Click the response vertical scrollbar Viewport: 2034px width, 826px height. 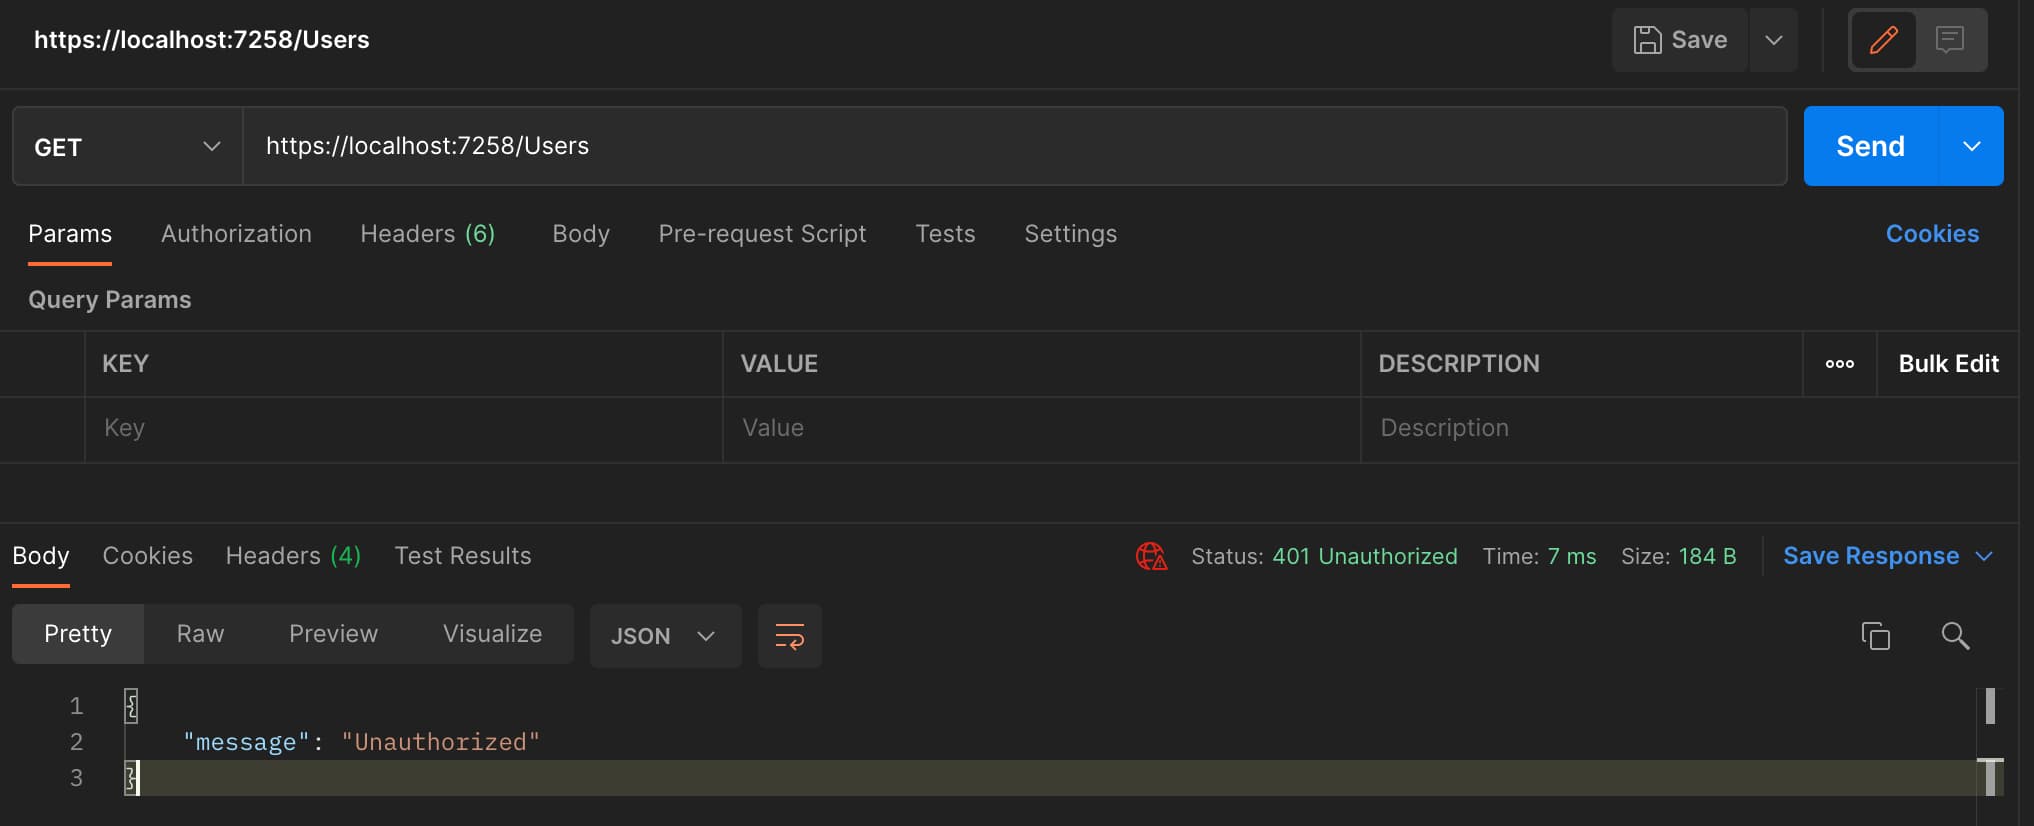click(1990, 742)
